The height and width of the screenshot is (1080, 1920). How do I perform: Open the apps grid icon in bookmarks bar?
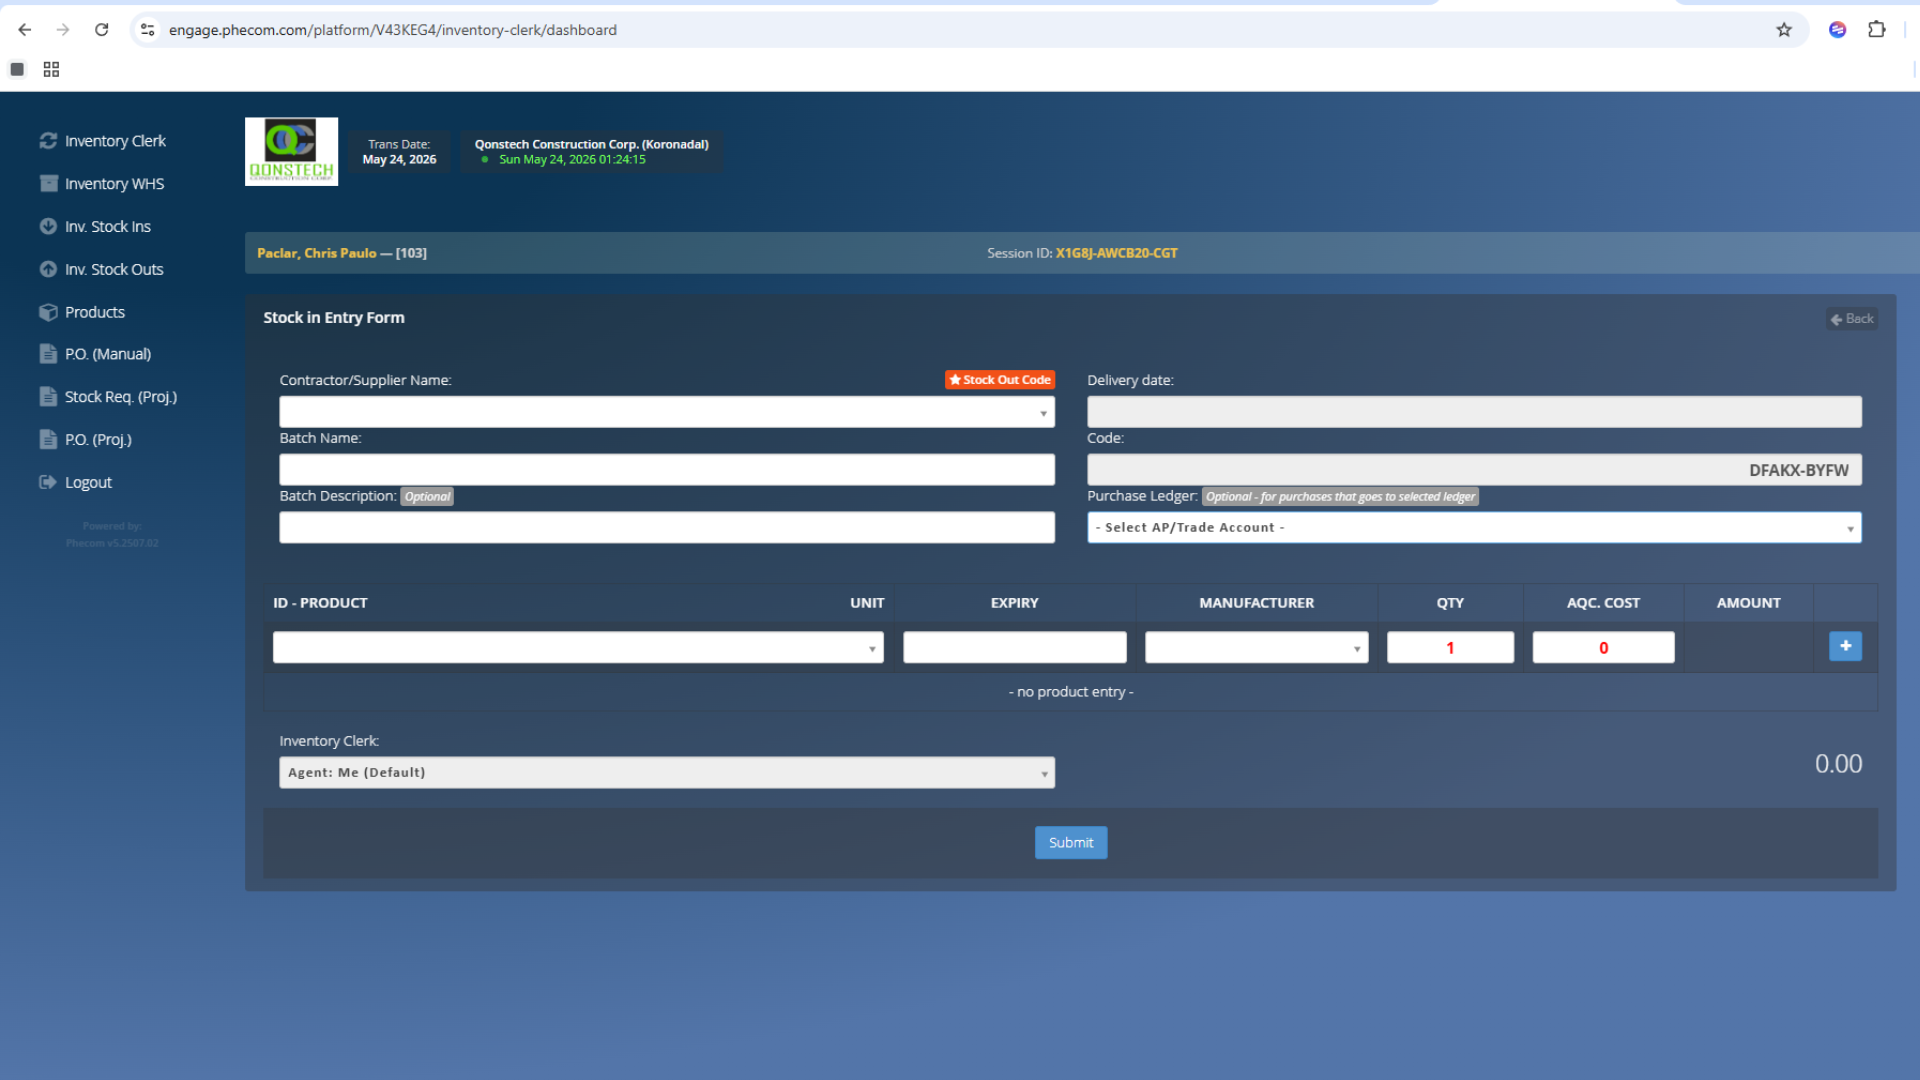[51, 69]
